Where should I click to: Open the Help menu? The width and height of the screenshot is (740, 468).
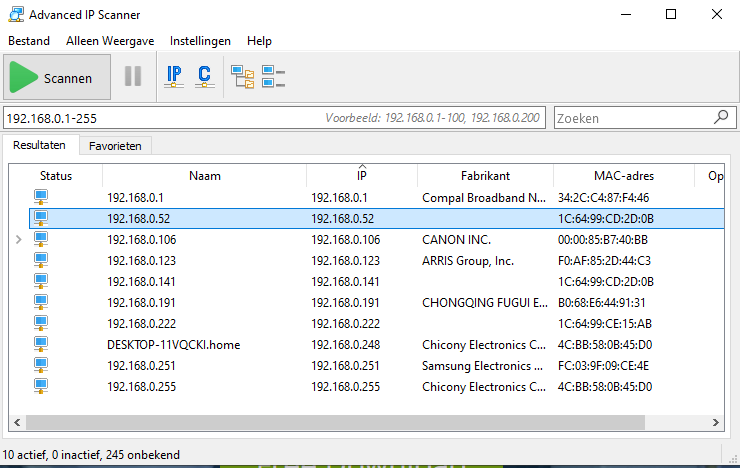[259, 41]
